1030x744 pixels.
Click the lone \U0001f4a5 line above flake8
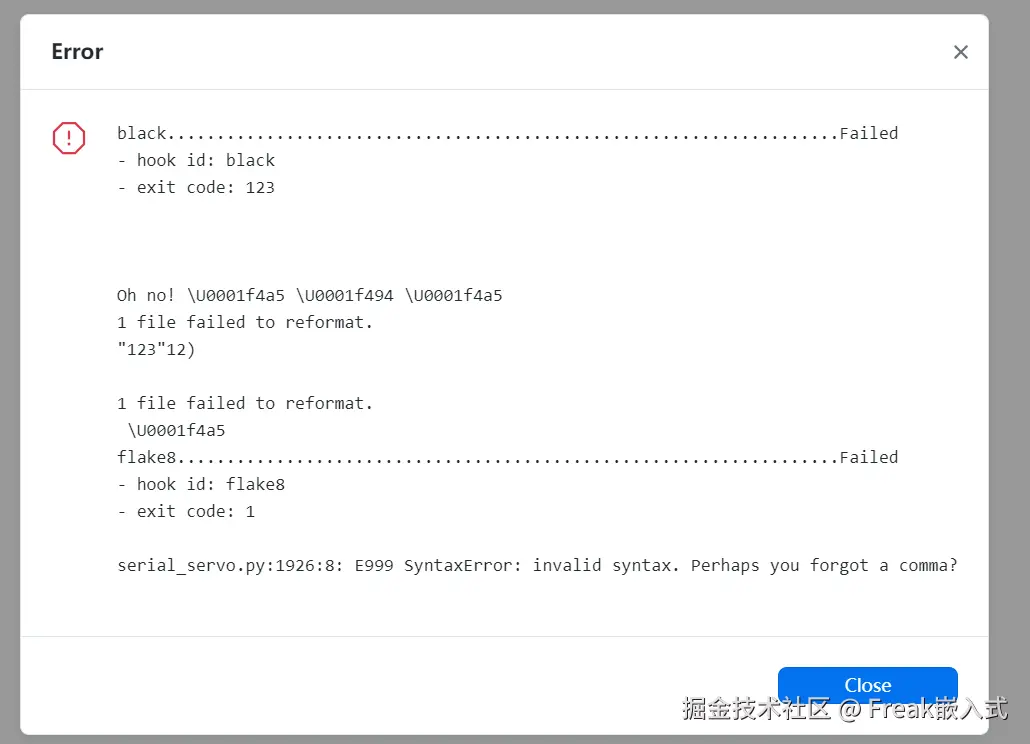[x=176, y=430]
